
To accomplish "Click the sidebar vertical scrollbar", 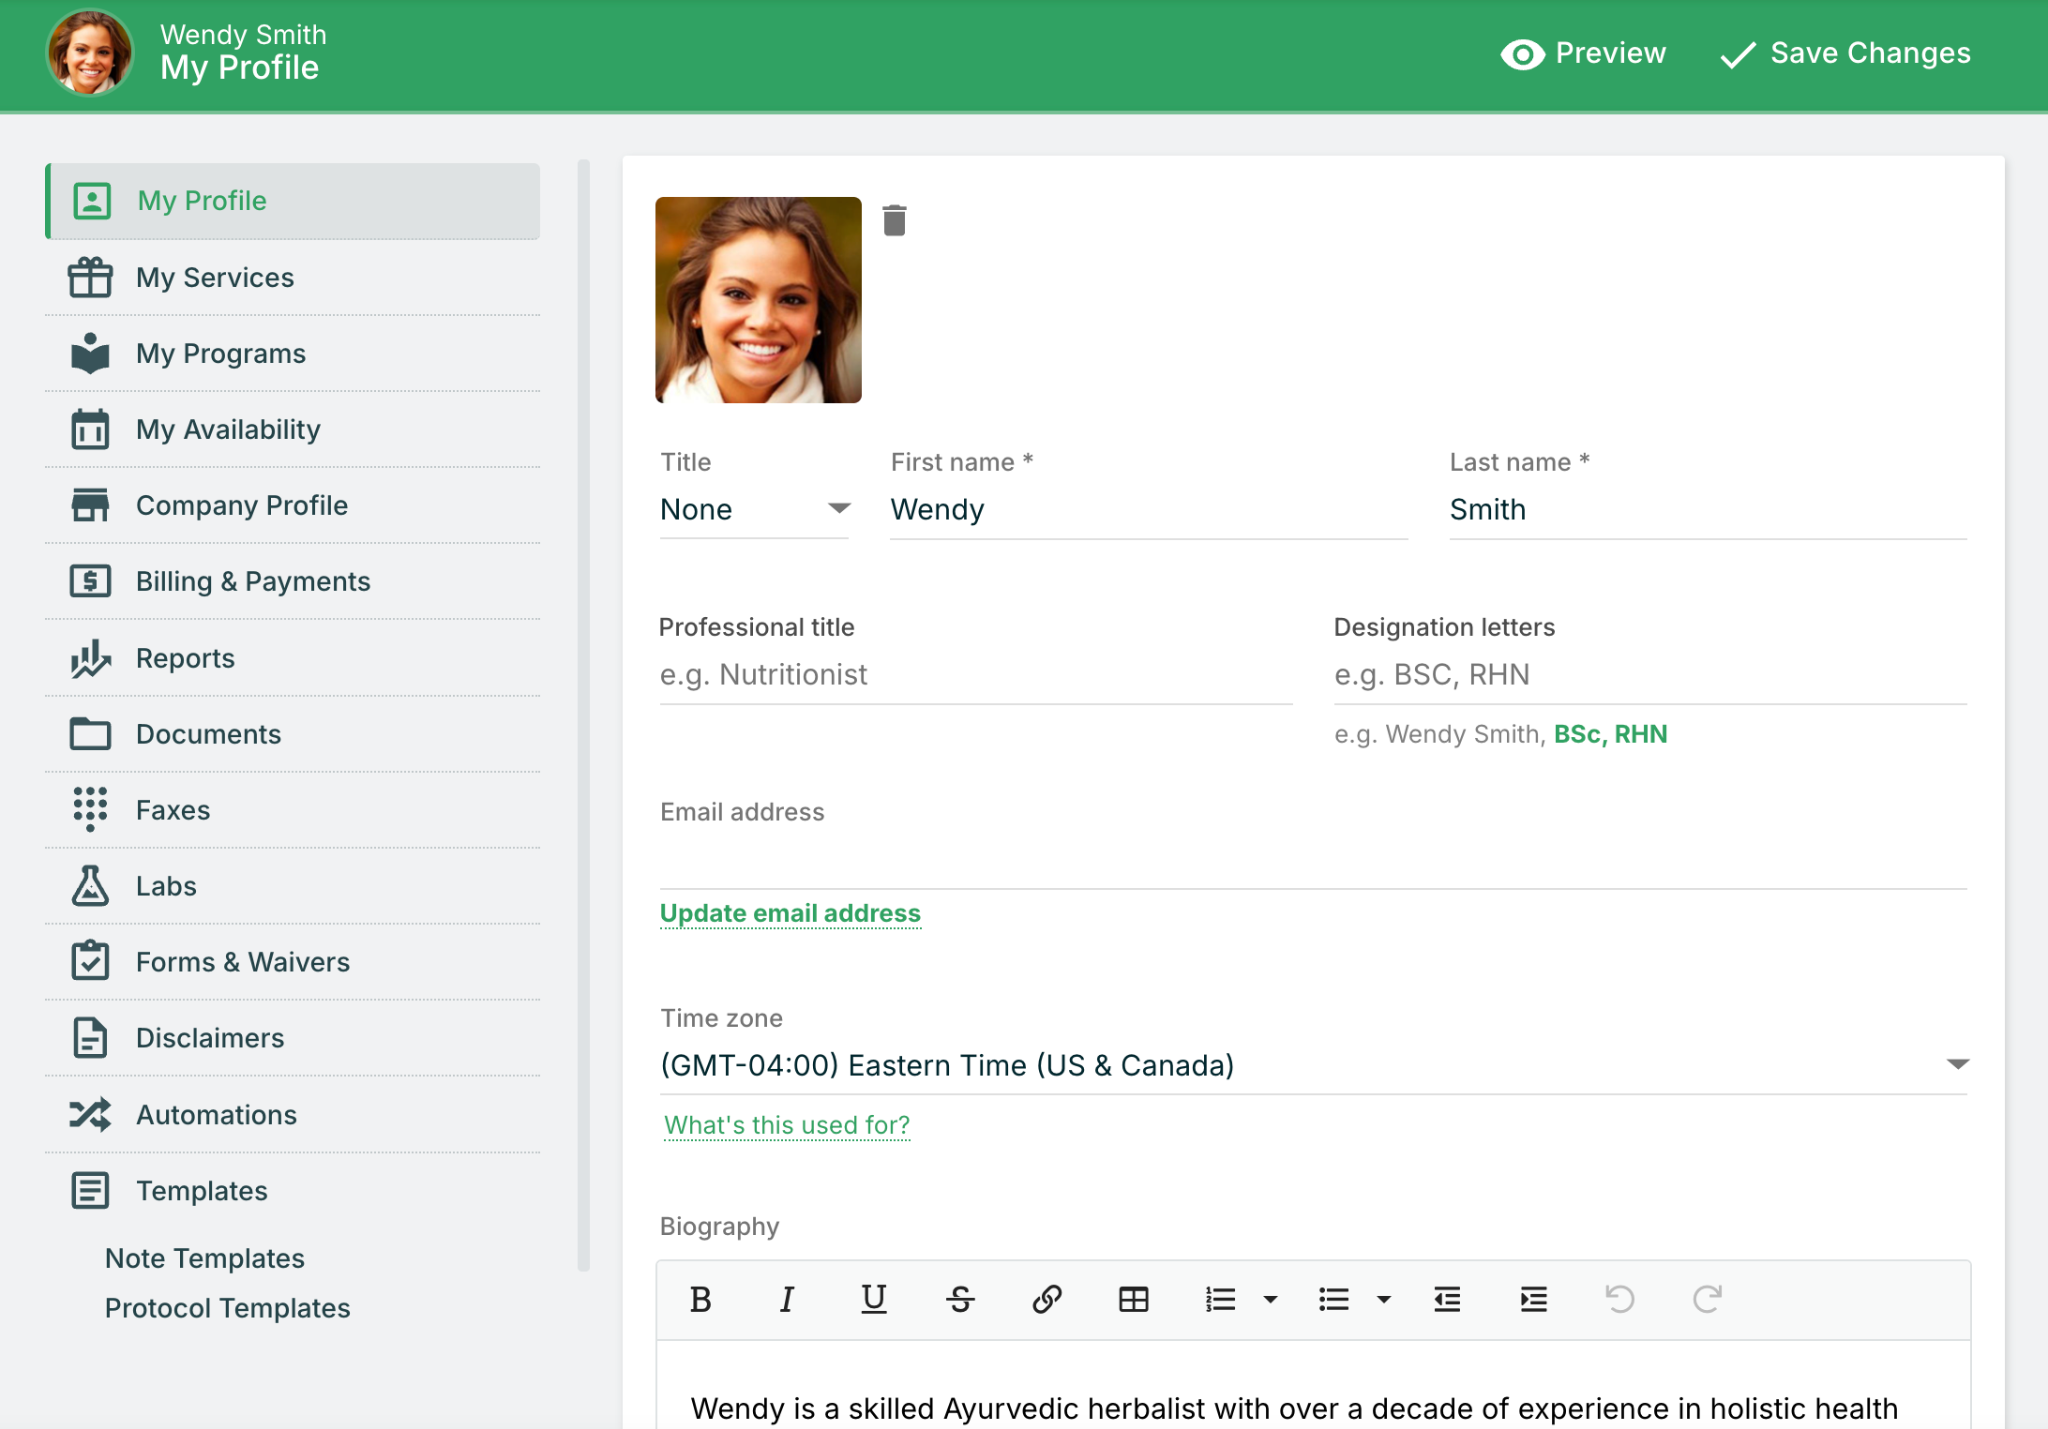I will point(584,715).
